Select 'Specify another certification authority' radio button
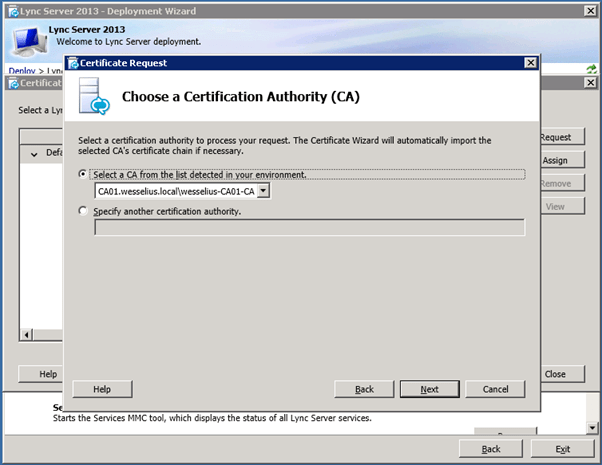The width and height of the screenshot is (602, 465). coord(82,211)
